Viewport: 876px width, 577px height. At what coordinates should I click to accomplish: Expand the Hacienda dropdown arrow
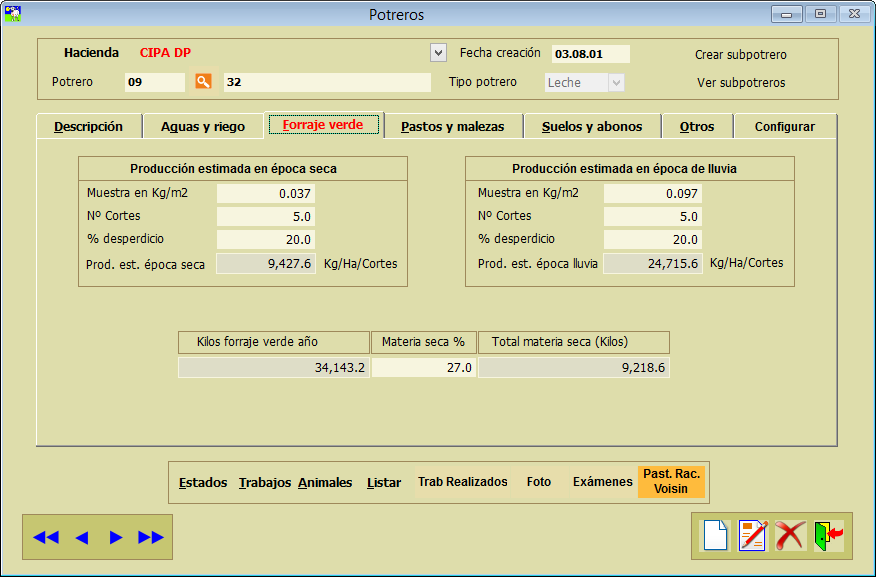438,52
